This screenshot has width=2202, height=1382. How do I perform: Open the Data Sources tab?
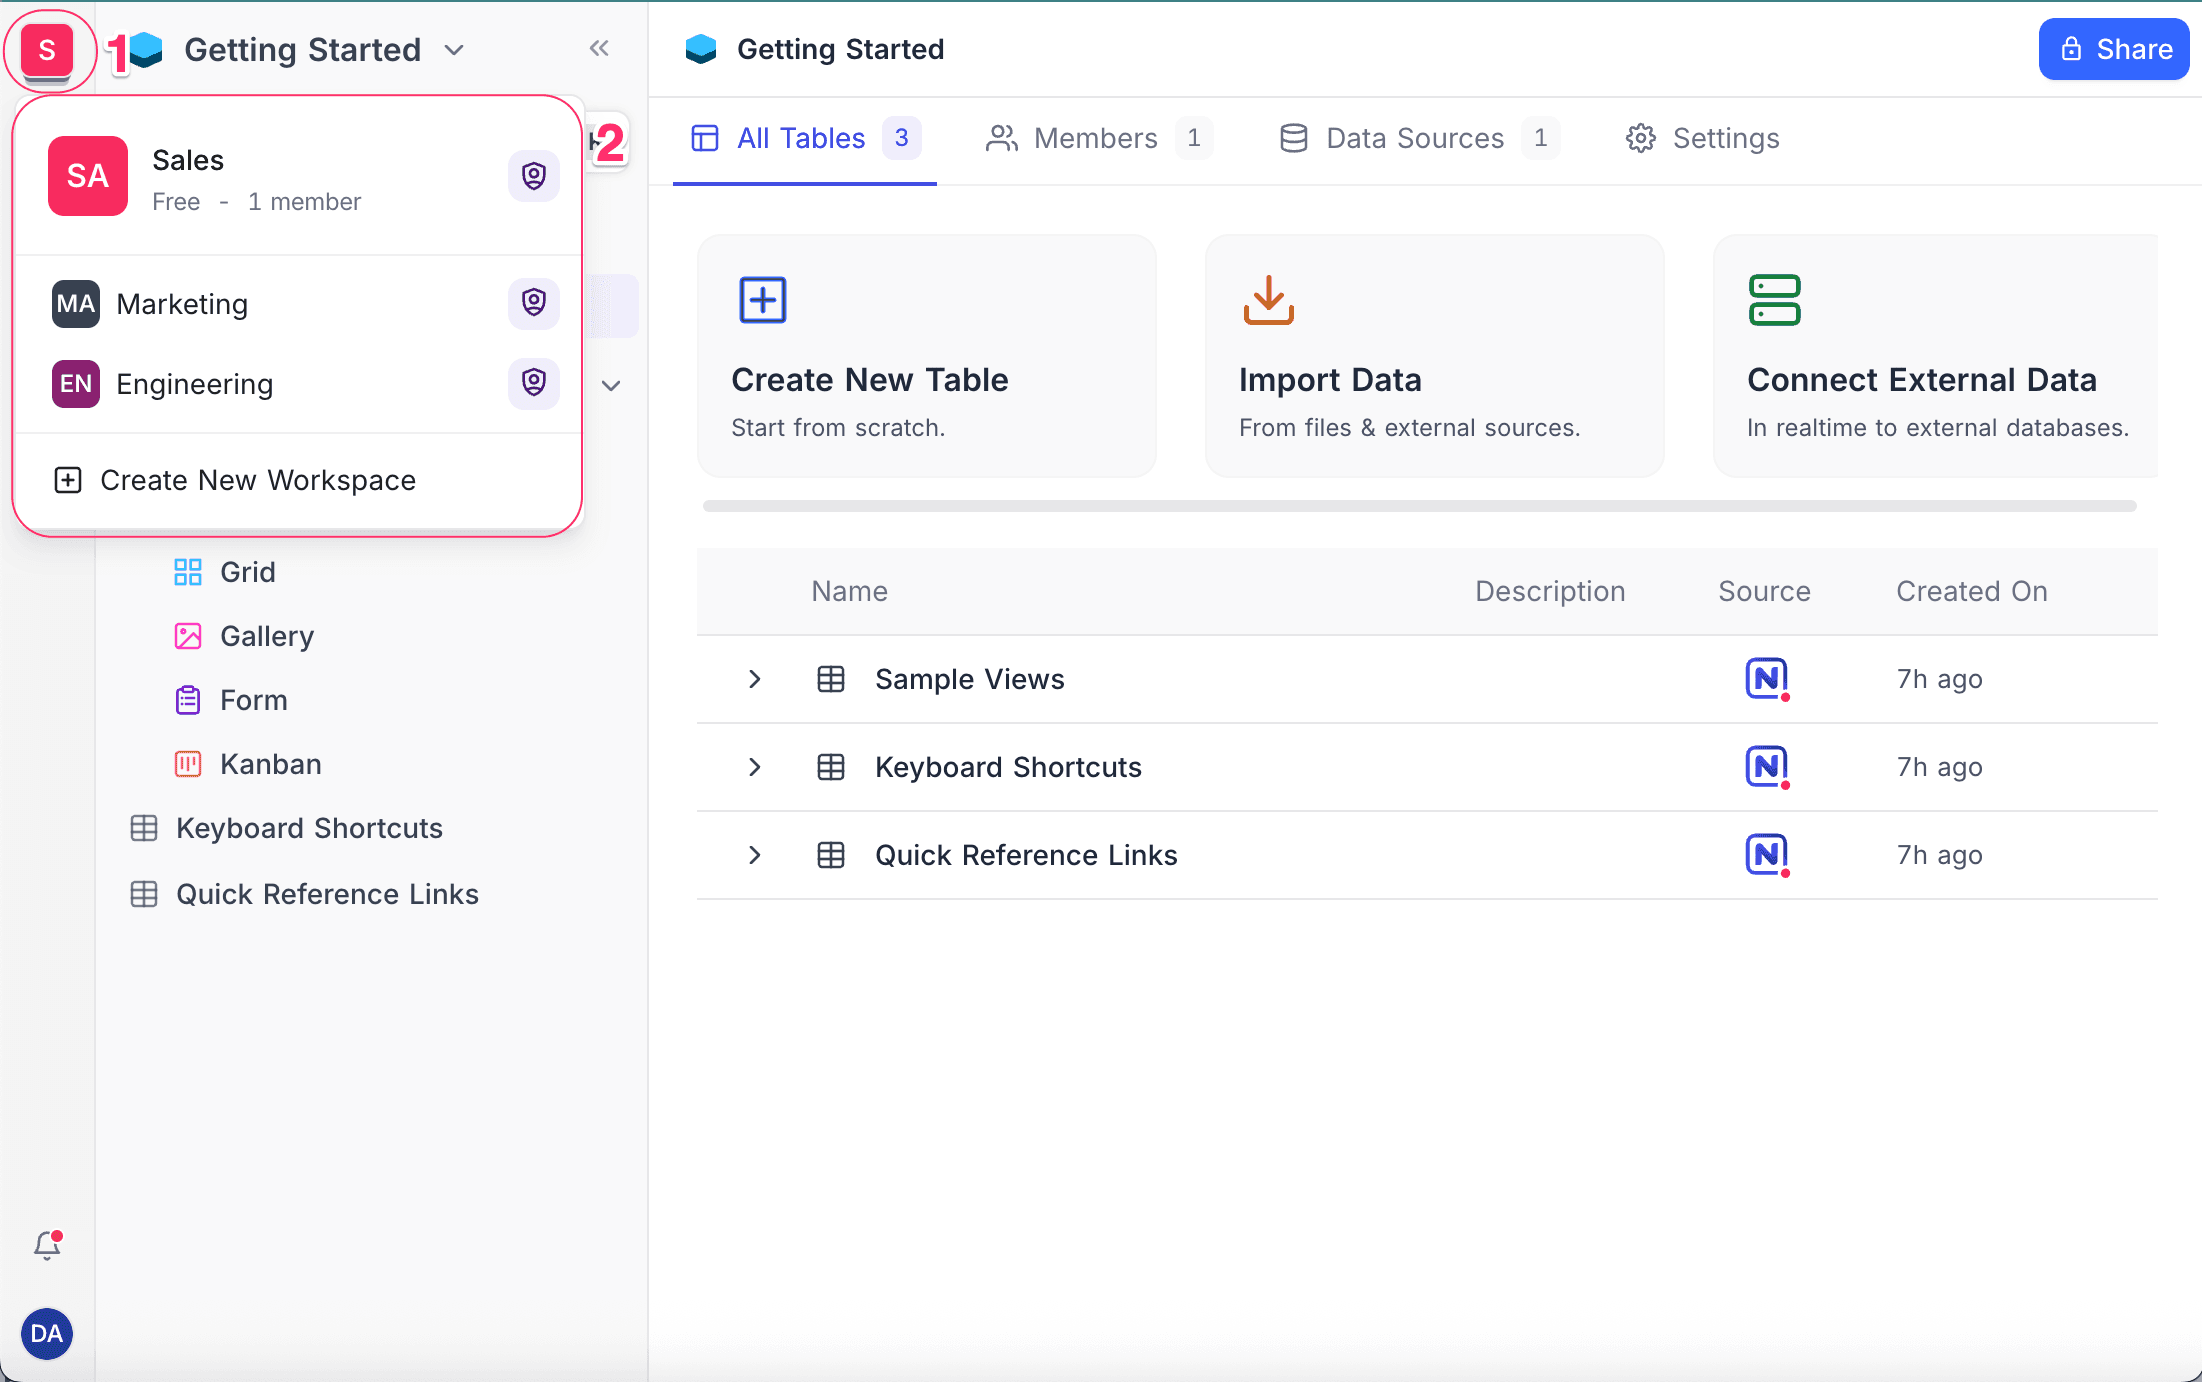coord(1416,138)
